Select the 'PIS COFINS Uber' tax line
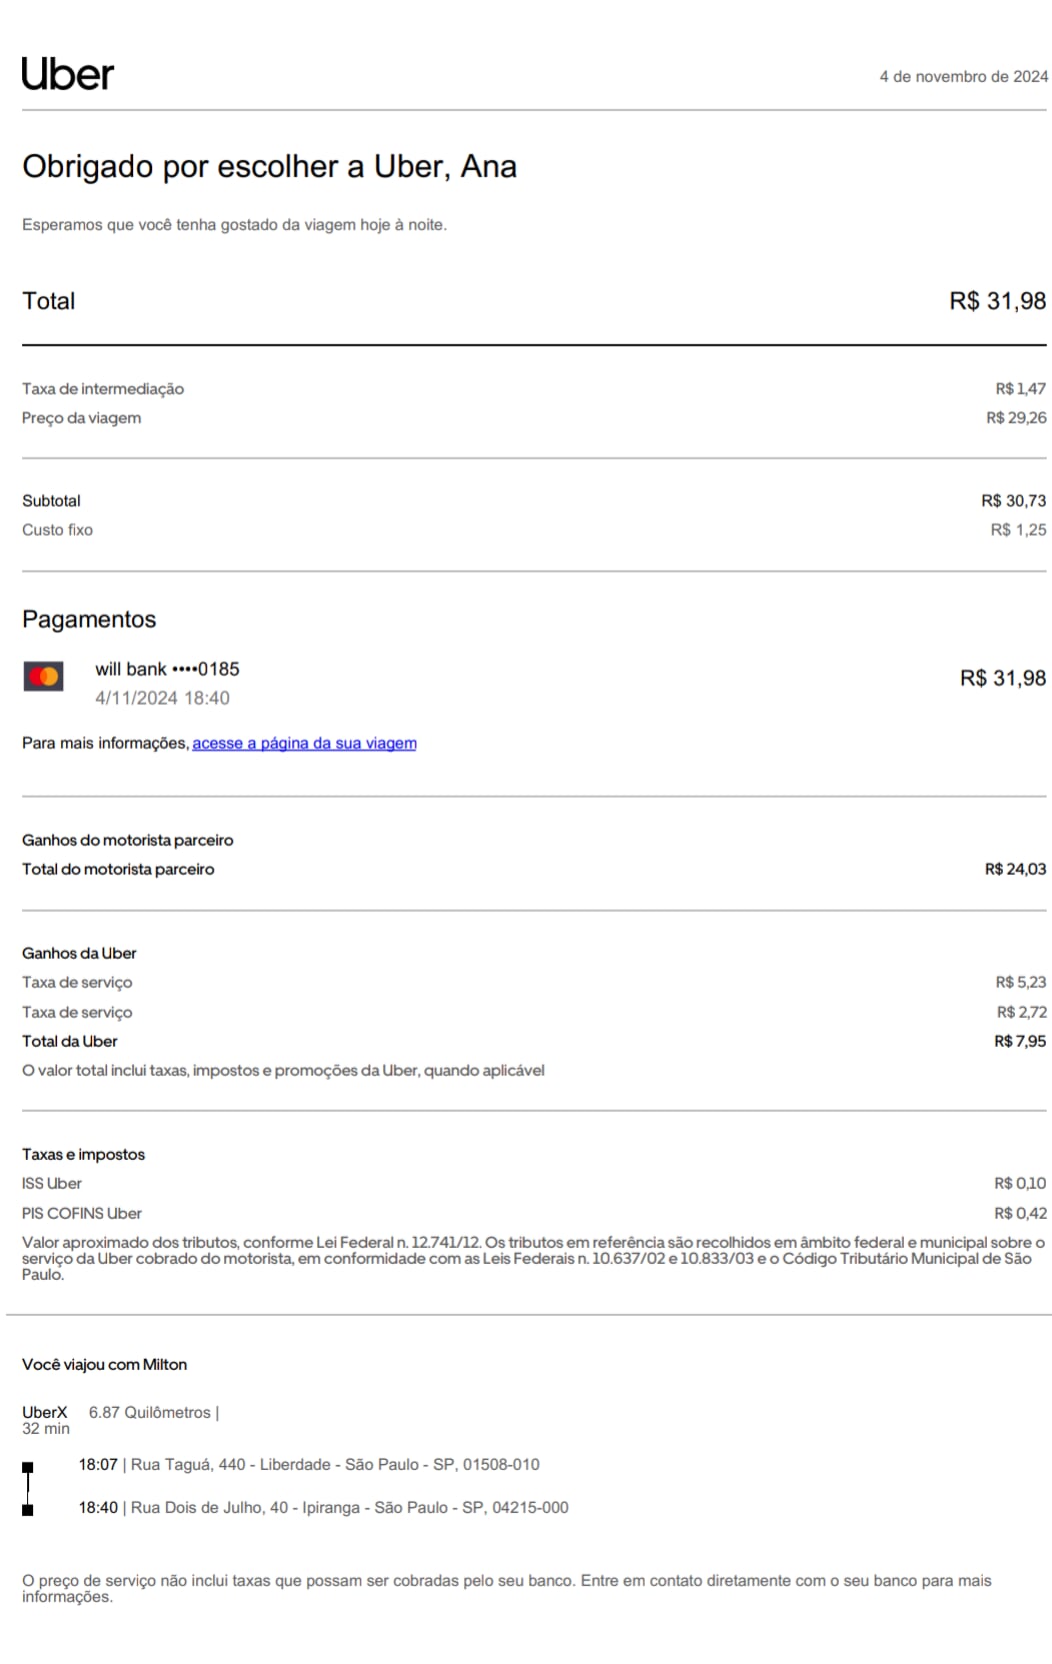The image size is (1052, 1664). pyautogui.click(x=82, y=1213)
